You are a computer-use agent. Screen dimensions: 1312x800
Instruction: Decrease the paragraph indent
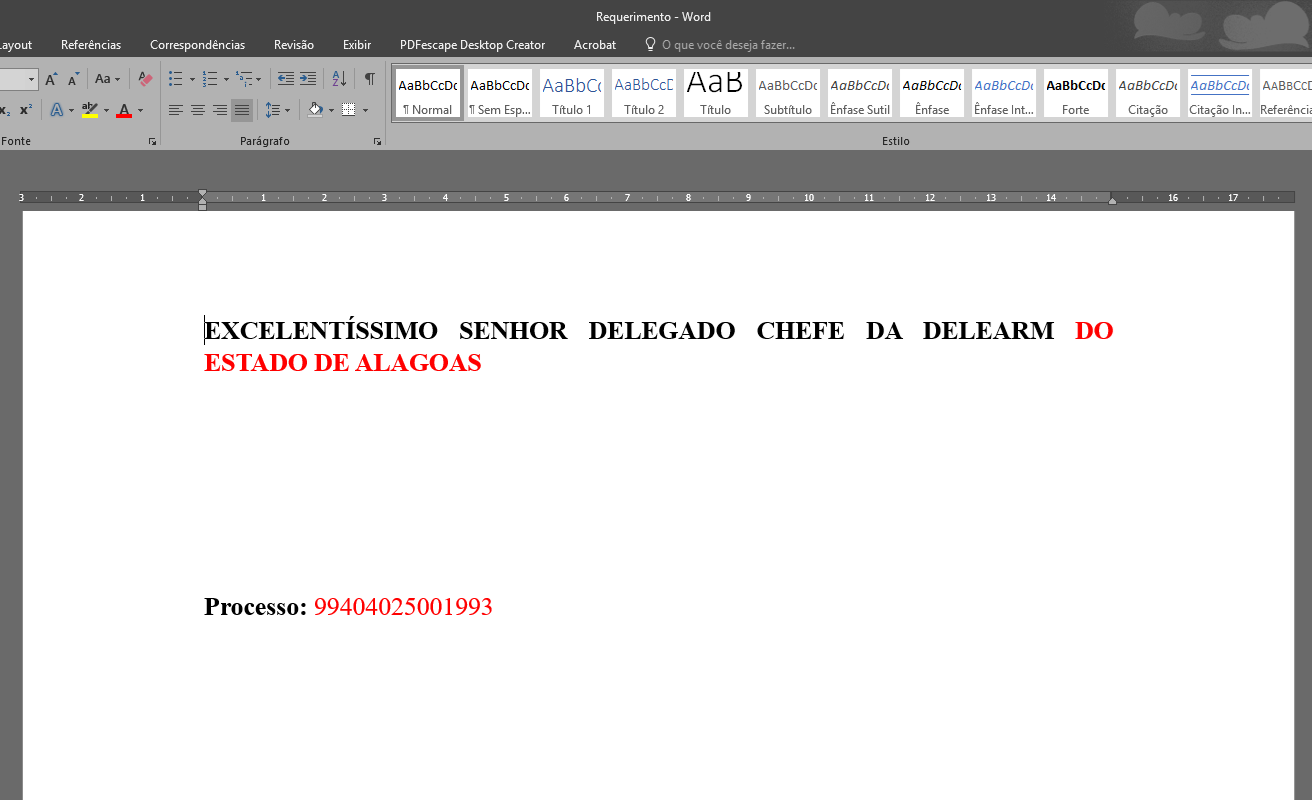[286, 79]
